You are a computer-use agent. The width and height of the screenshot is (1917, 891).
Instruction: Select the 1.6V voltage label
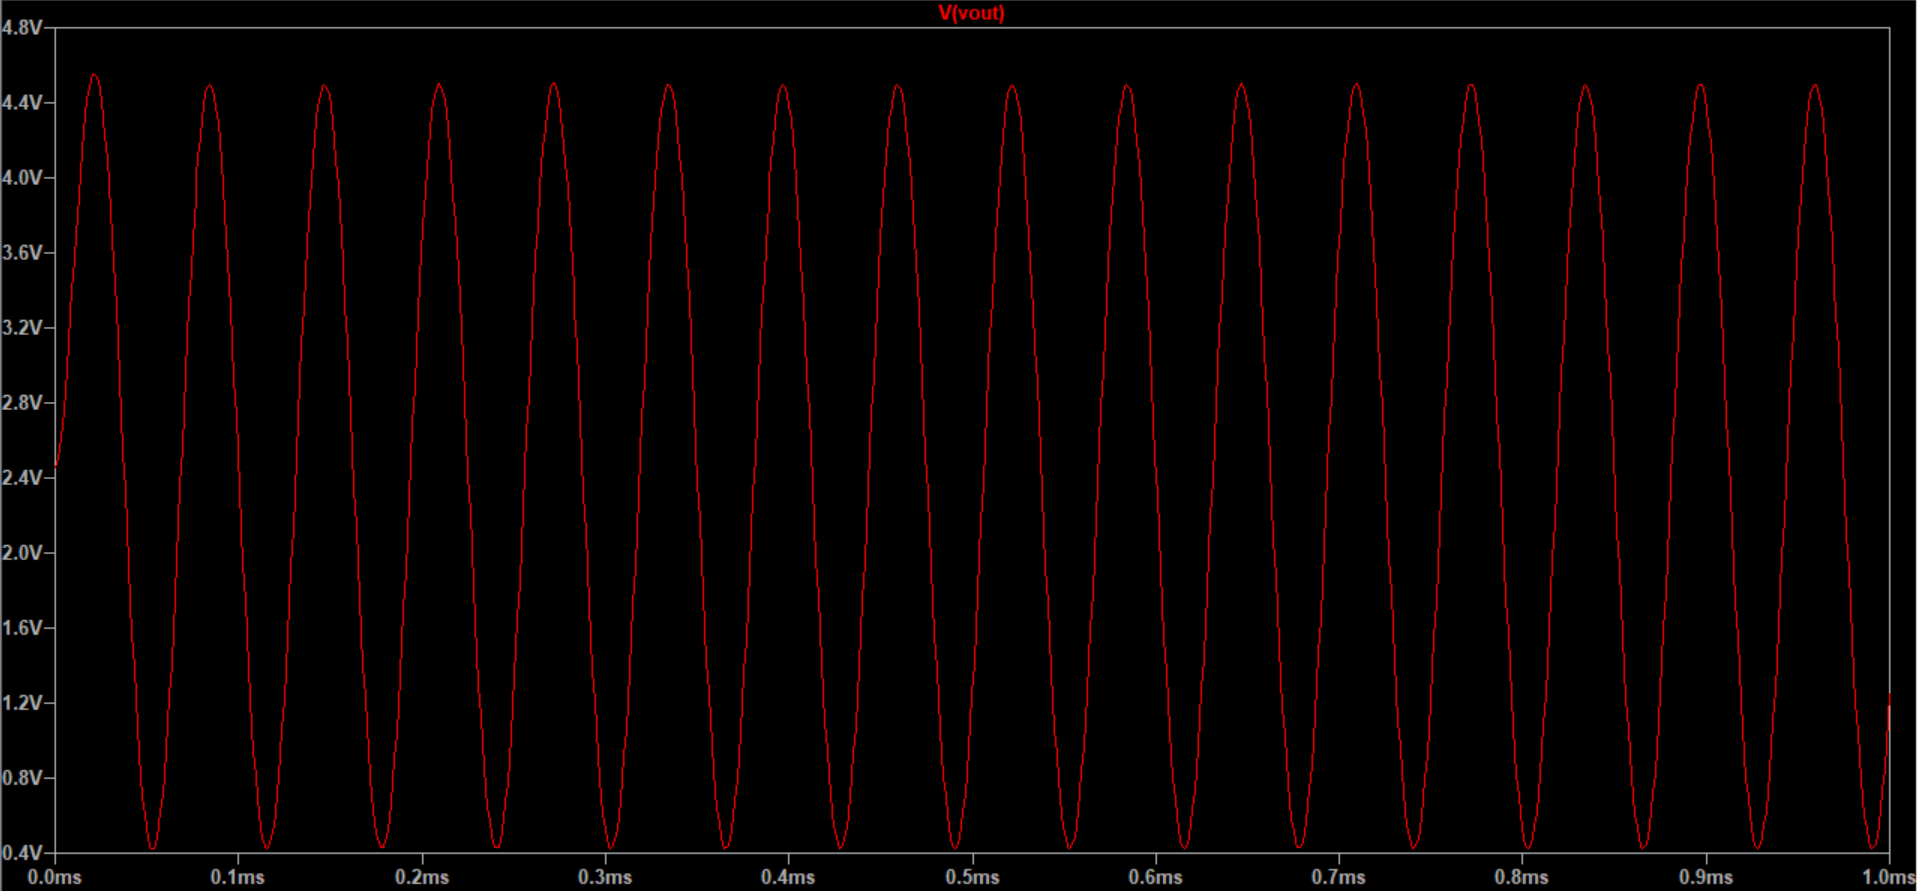pos(22,628)
